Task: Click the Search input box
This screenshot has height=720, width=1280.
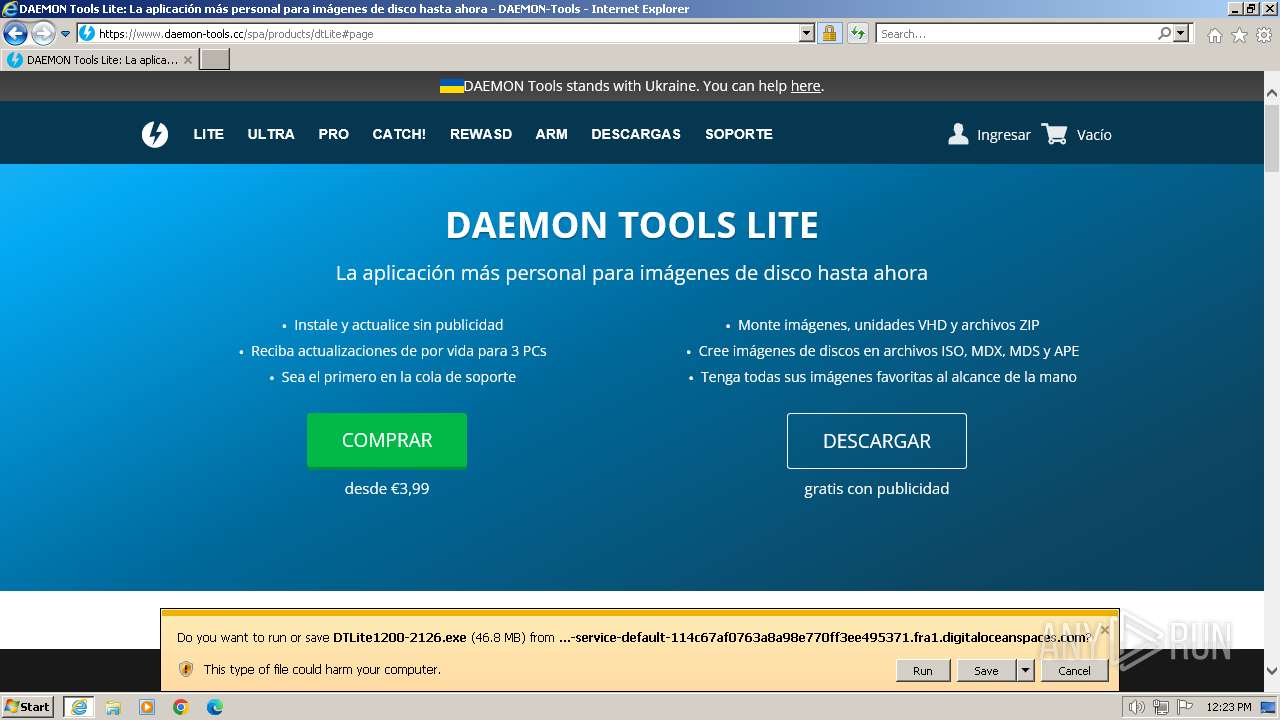Action: 1016,33
